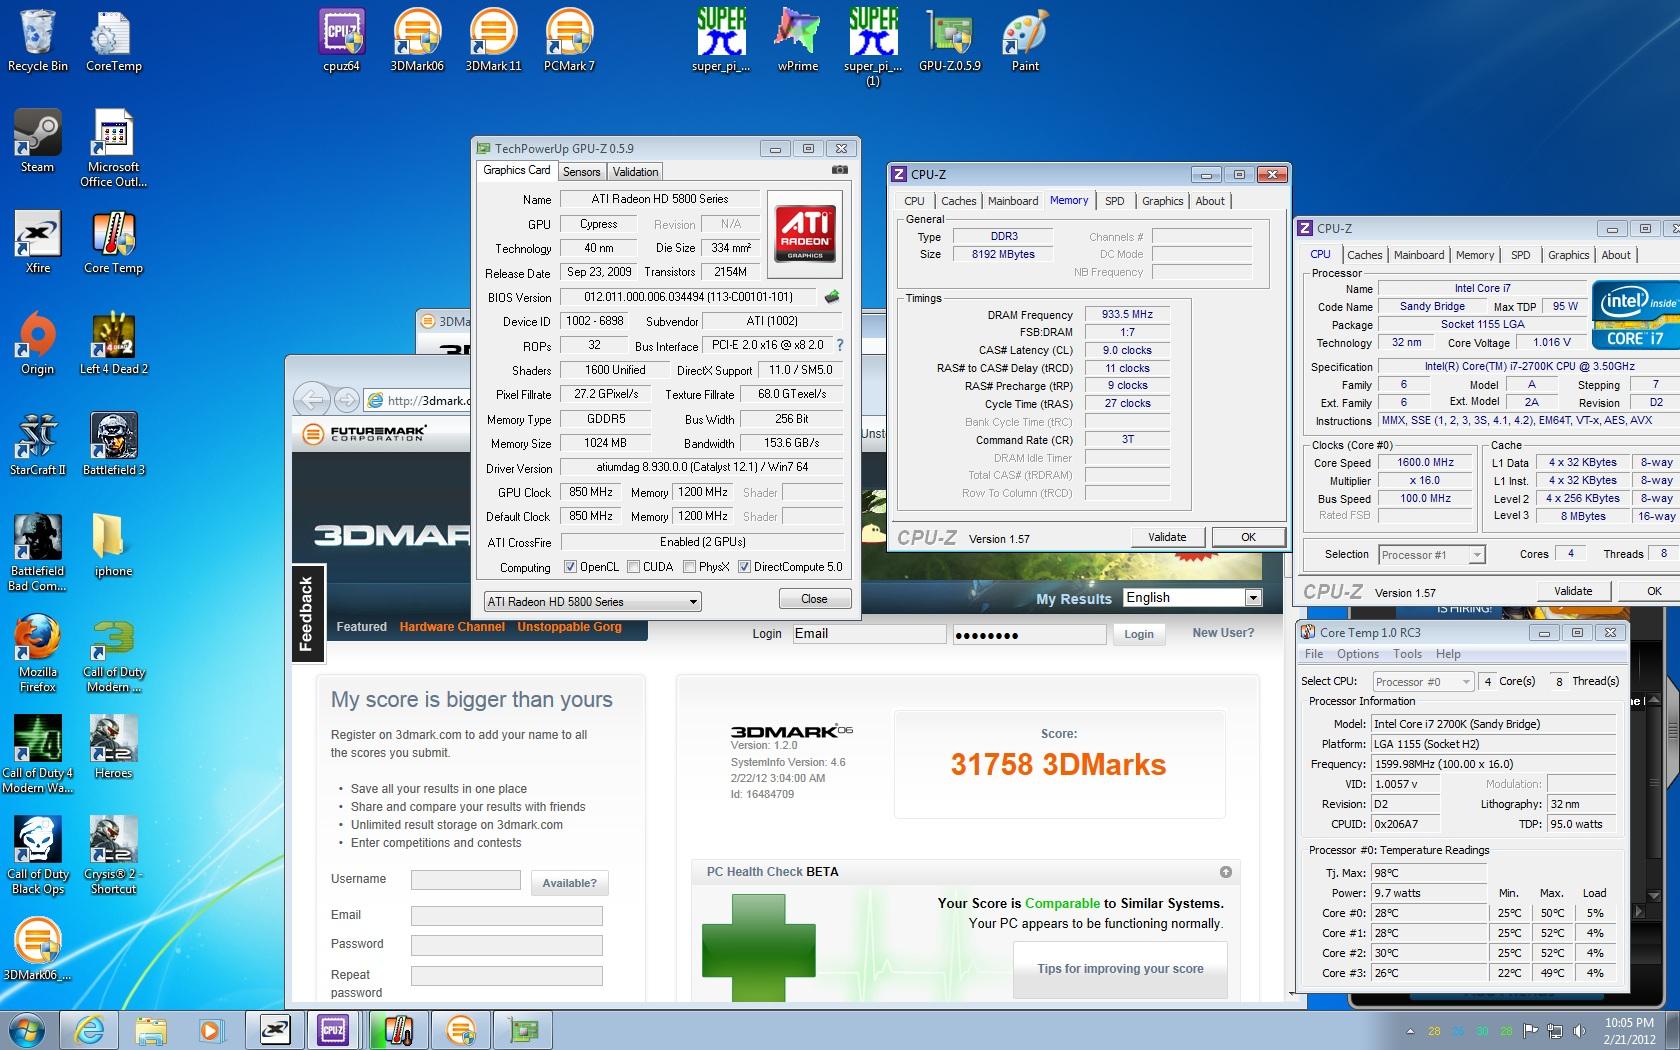
Task: Open the Caches tab in CPU-Z memory window
Action: point(958,201)
